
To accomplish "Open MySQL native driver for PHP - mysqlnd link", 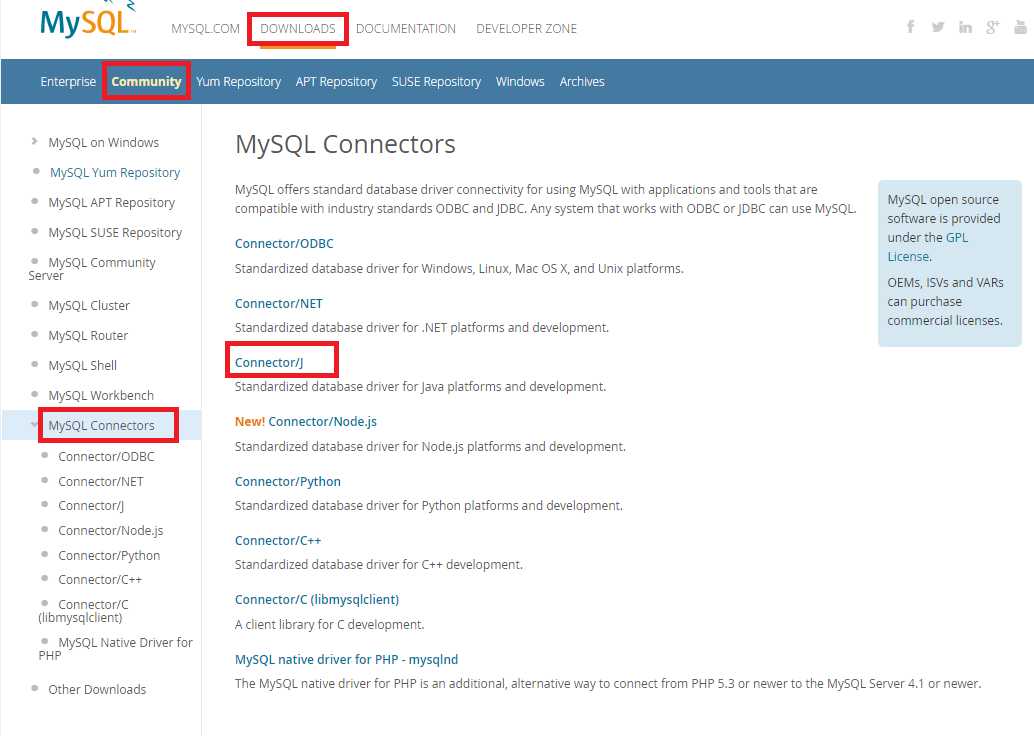I will tap(346, 659).
